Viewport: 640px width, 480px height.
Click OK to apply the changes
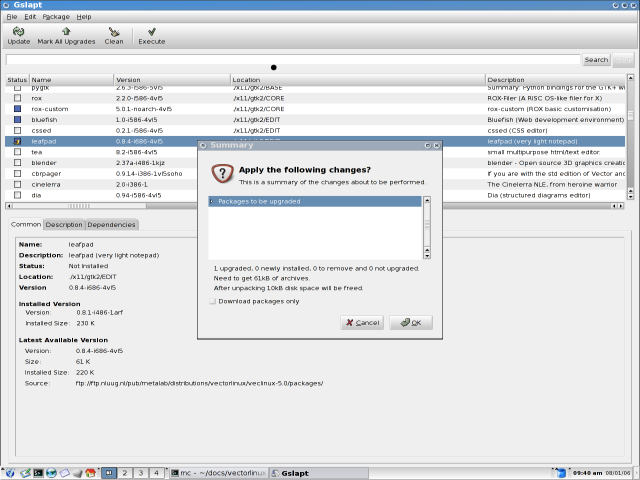pyautogui.click(x=411, y=323)
